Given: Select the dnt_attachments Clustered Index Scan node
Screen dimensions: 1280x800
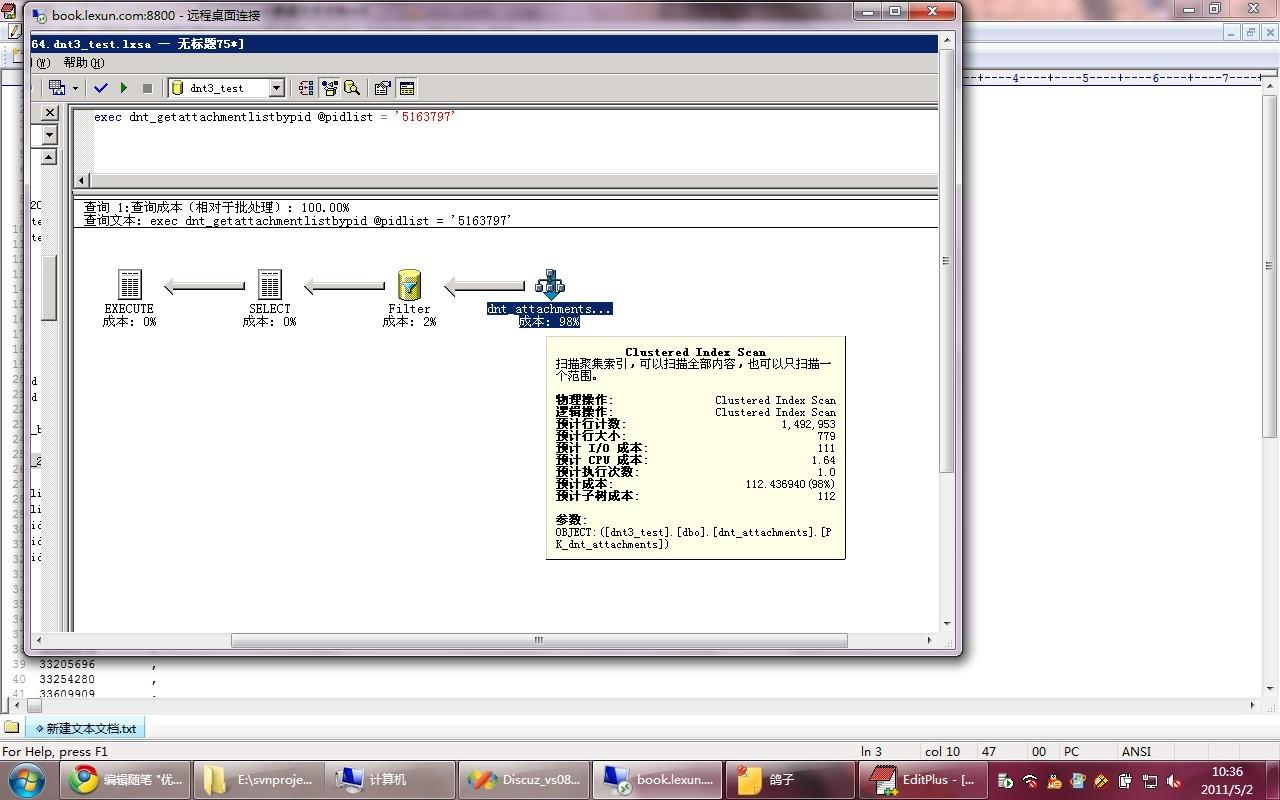Looking at the screenshot, I should coord(549,285).
